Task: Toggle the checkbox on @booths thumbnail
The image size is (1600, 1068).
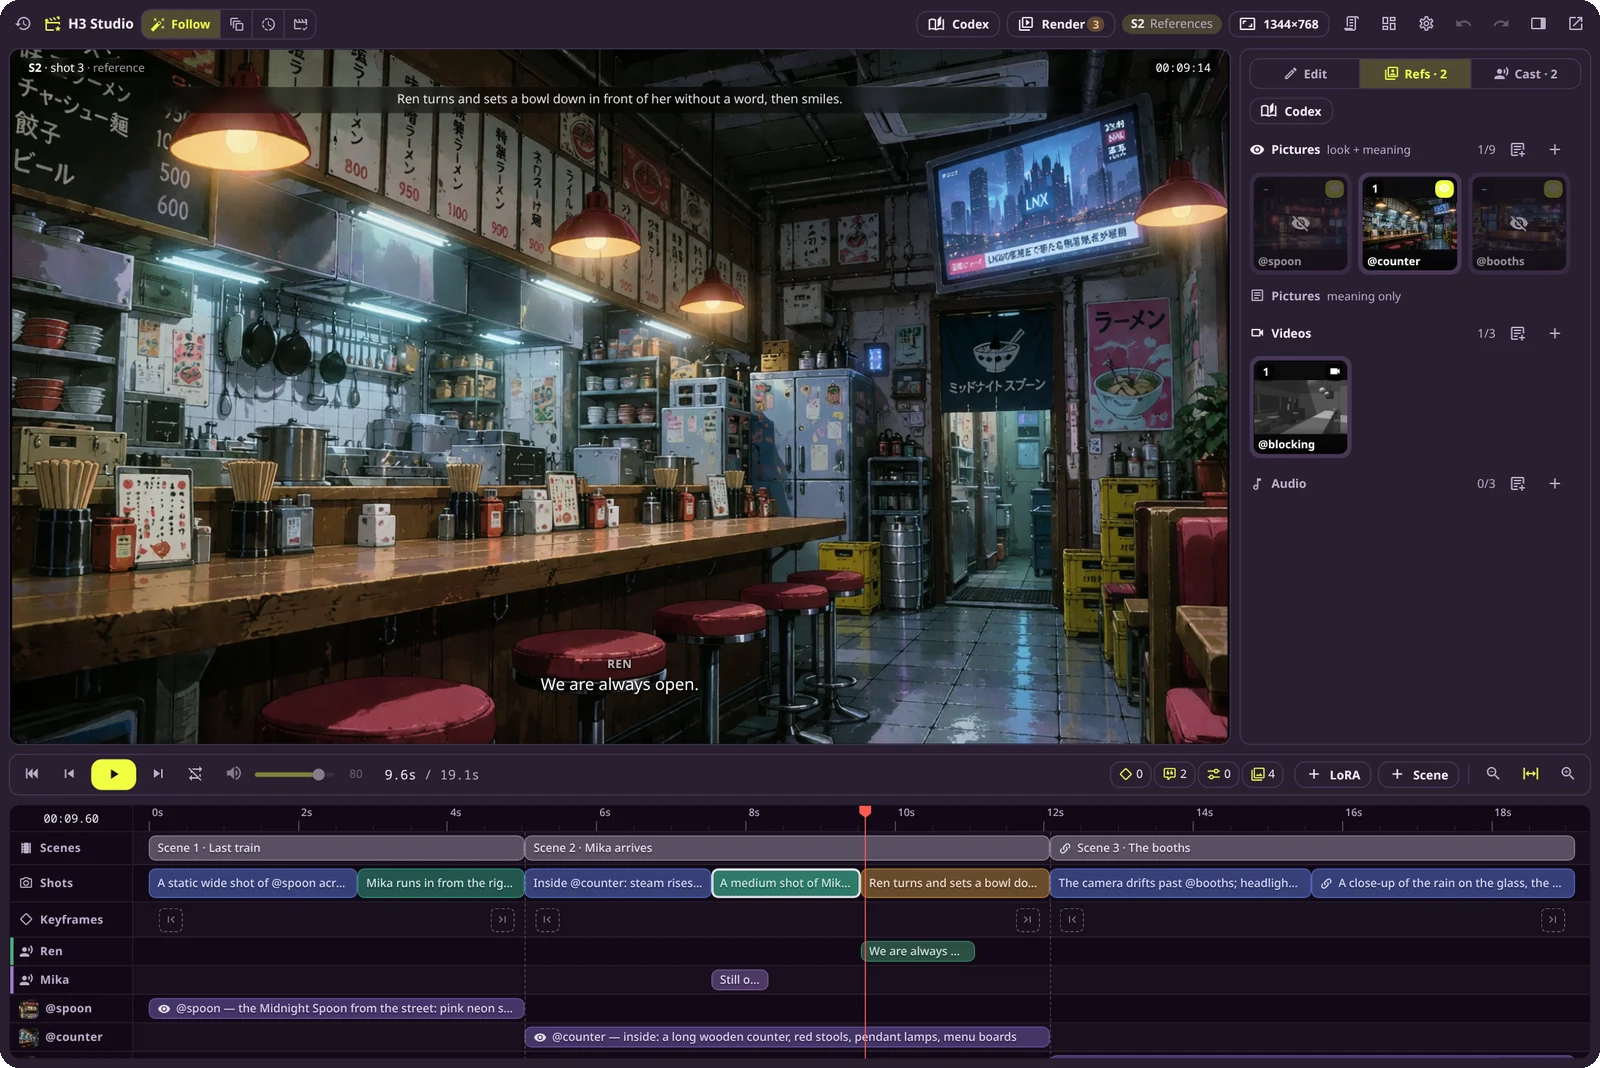Action: [1552, 189]
